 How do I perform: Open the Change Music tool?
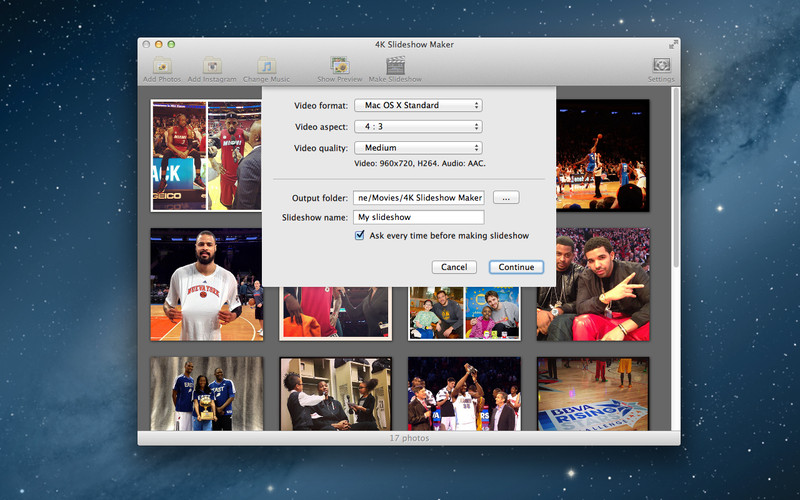coord(266,65)
